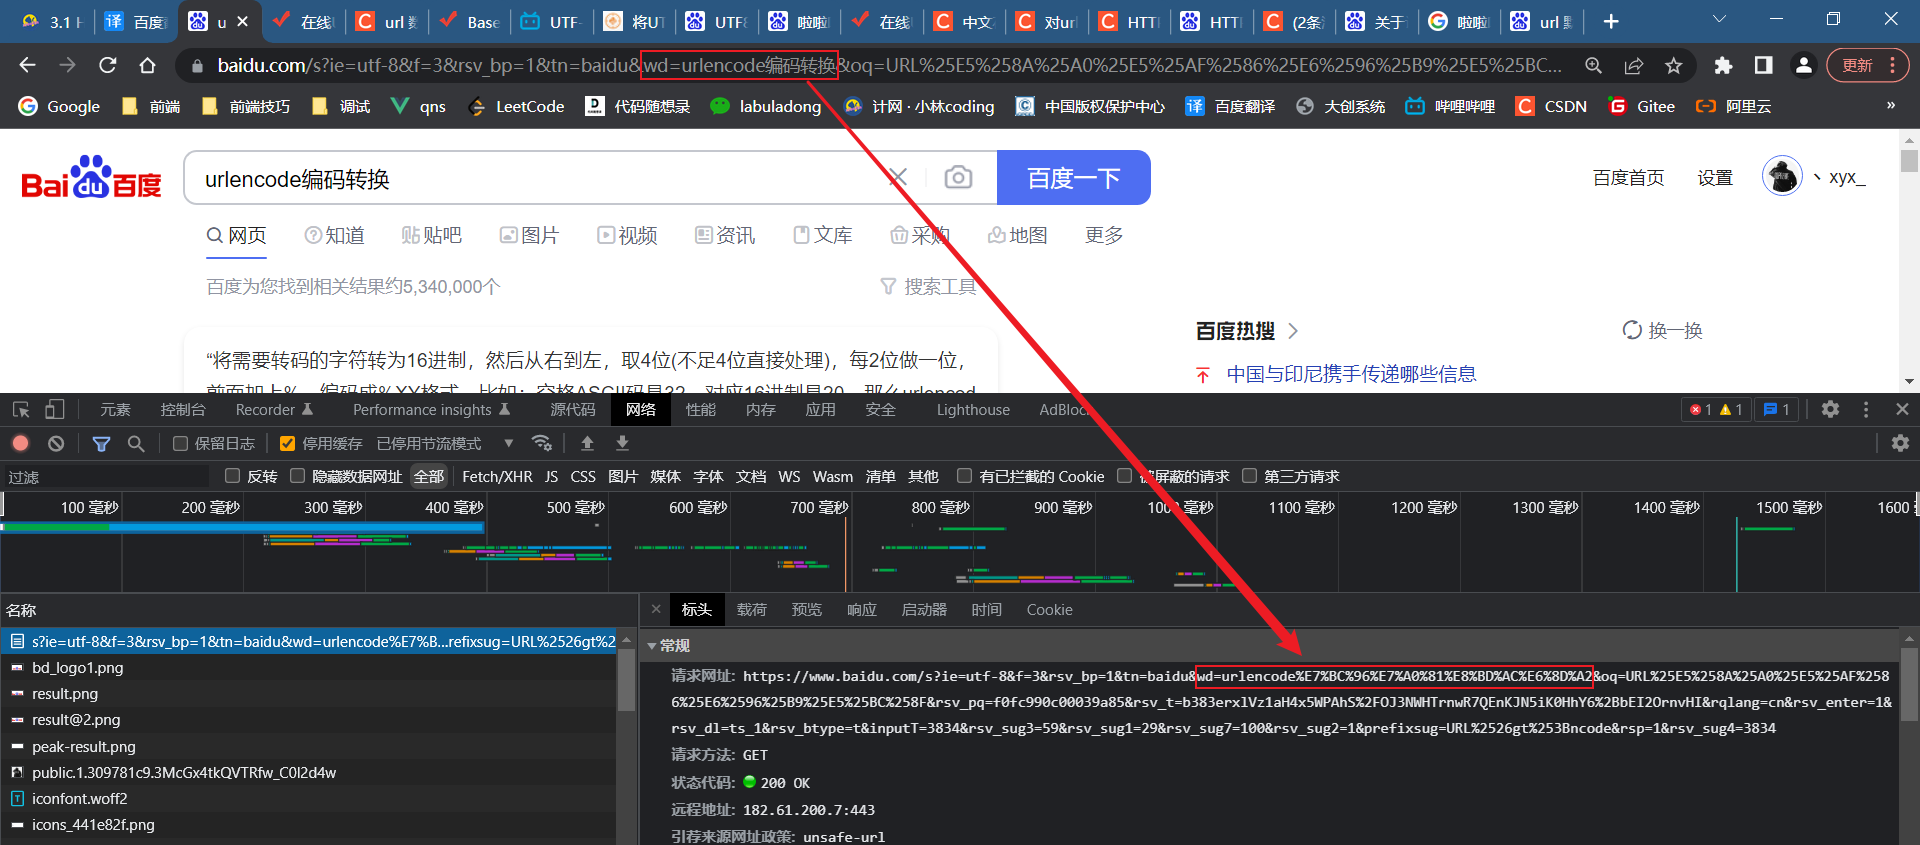
Task: Open the tab search dropdown arrow
Action: pos(1719,20)
